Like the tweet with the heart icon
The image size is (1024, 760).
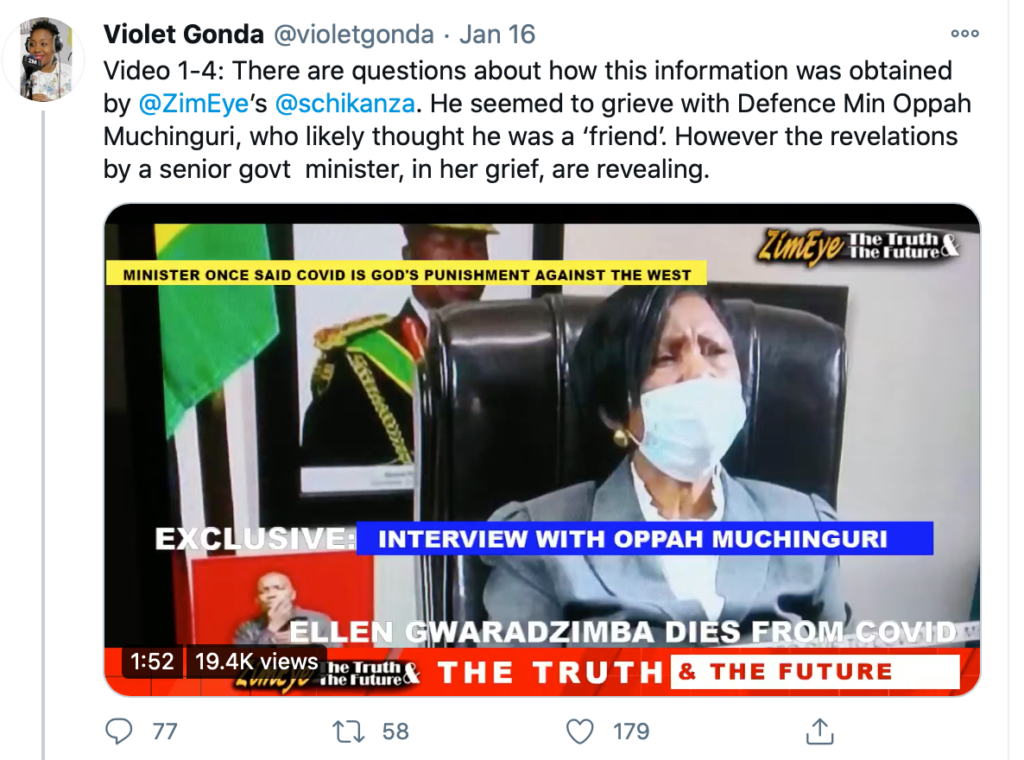579,731
